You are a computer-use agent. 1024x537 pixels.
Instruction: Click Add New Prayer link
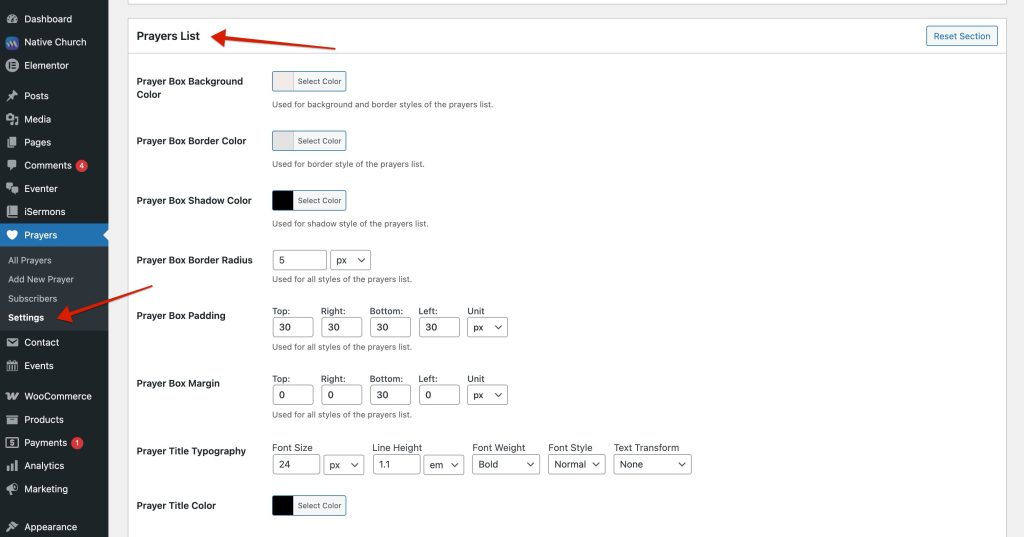pyautogui.click(x=40, y=279)
